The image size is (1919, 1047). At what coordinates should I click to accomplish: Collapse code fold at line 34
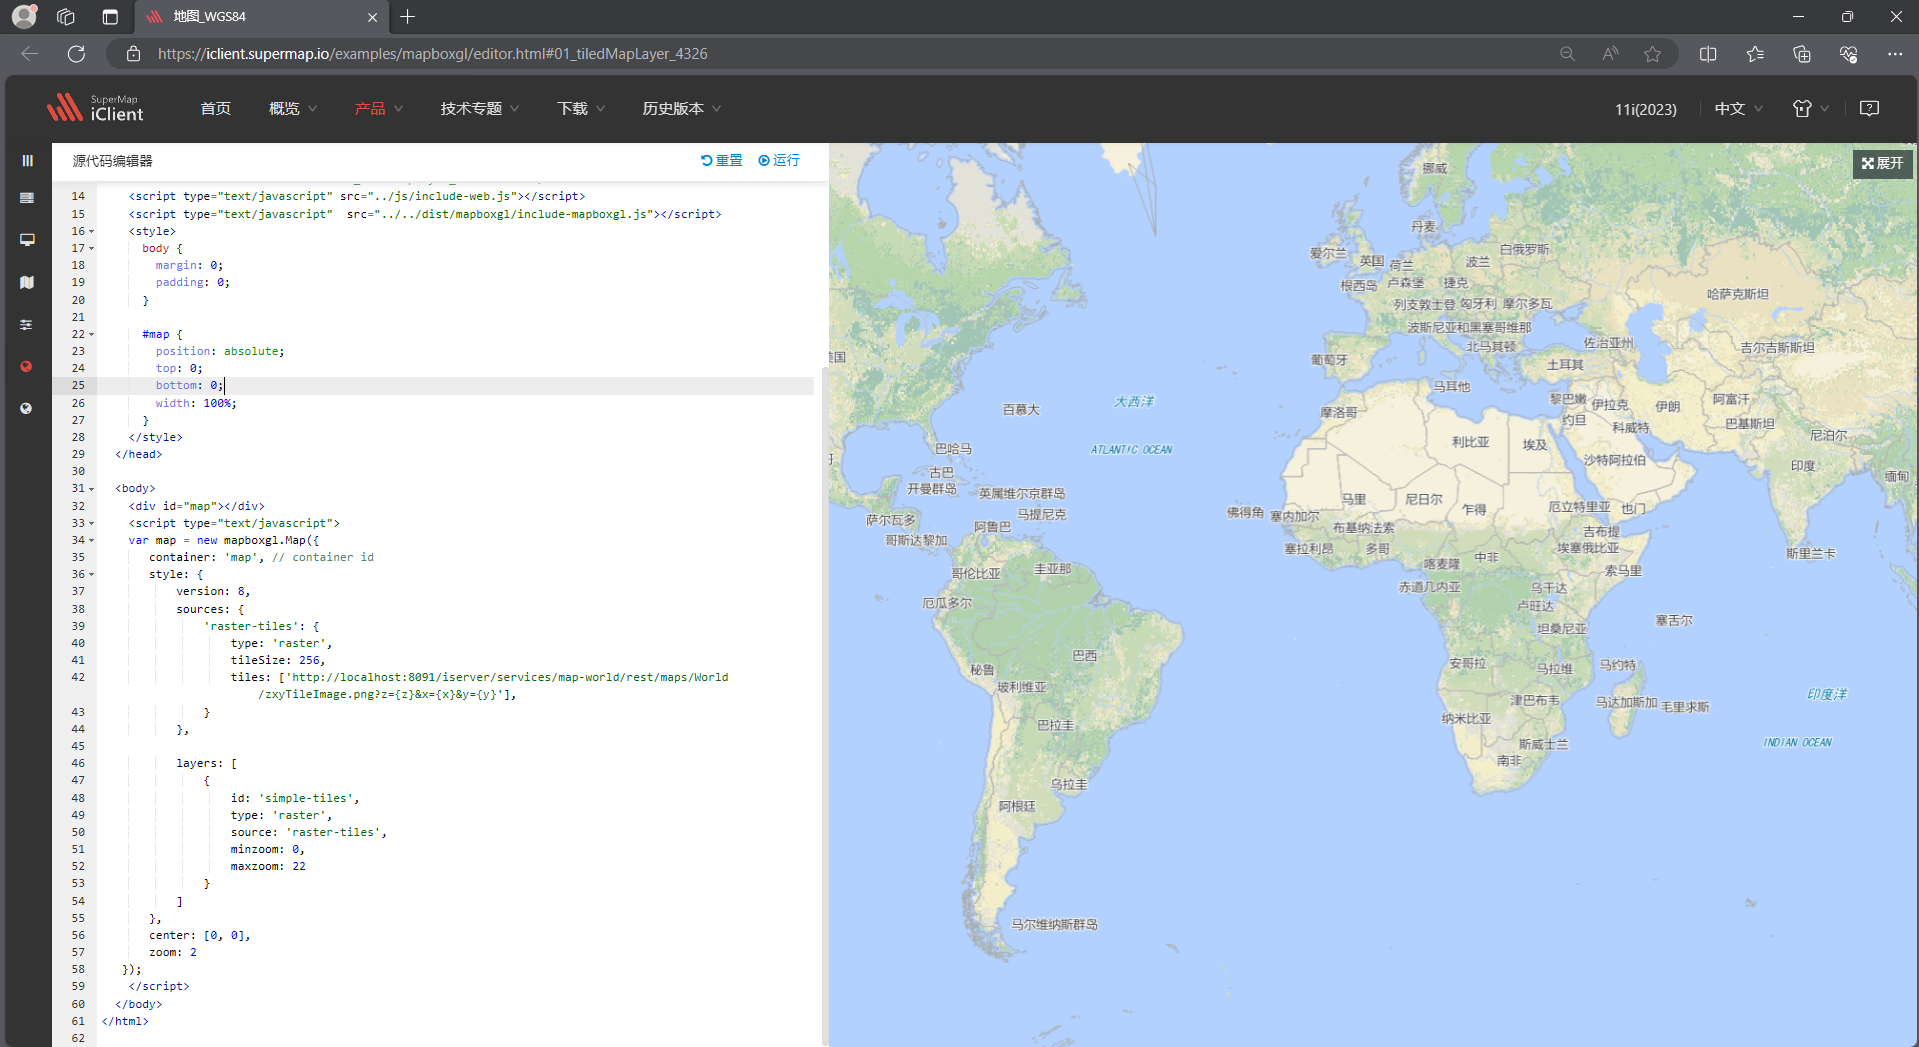coord(91,540)
